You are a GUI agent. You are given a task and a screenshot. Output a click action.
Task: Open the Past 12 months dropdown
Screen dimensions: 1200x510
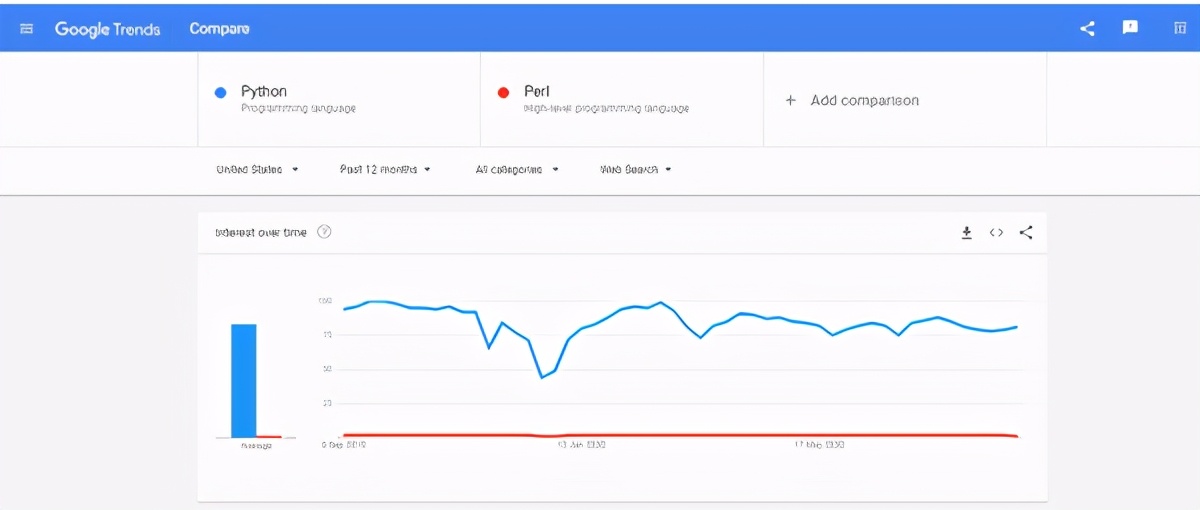[385, 170]
